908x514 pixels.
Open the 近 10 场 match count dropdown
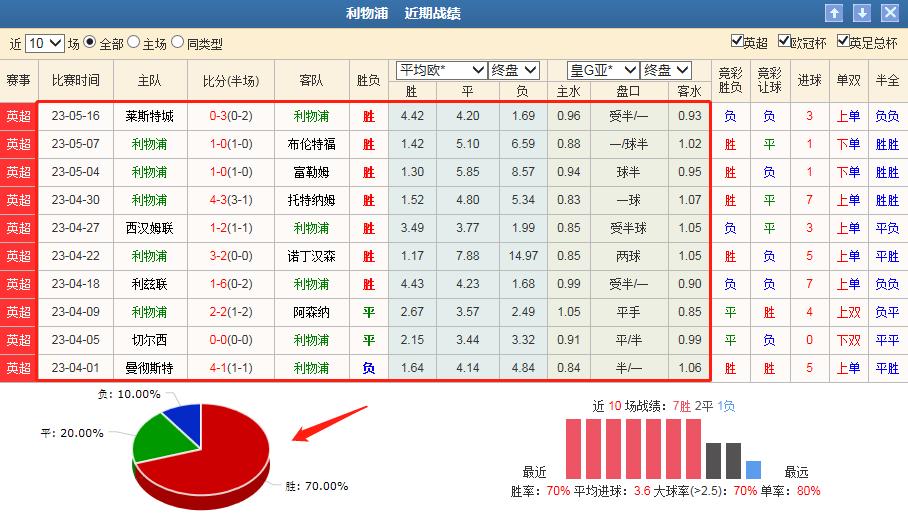pos(45,43)
